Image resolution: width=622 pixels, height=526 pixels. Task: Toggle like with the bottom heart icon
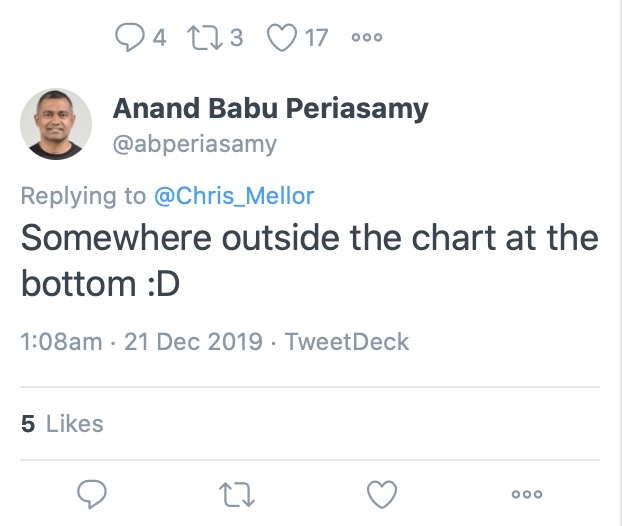tap(382, 494)
